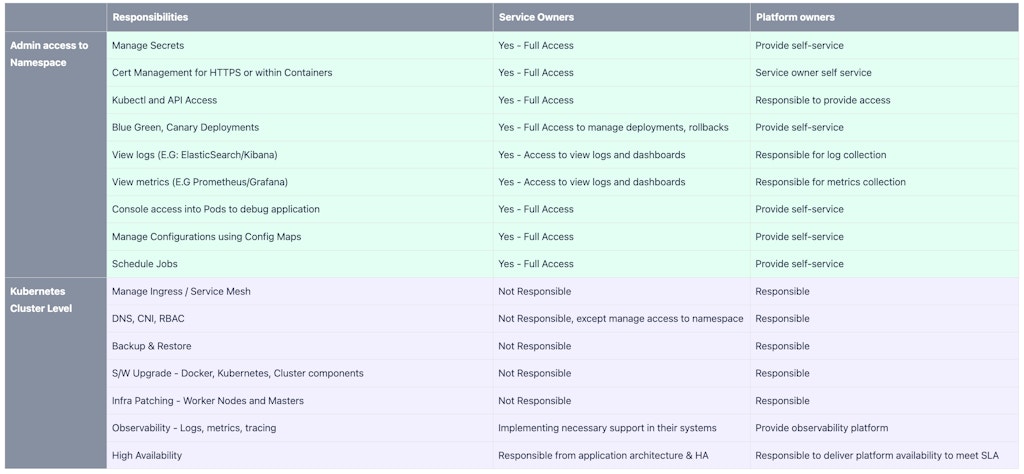Select Console access into Pods cell

coord(215,209)
